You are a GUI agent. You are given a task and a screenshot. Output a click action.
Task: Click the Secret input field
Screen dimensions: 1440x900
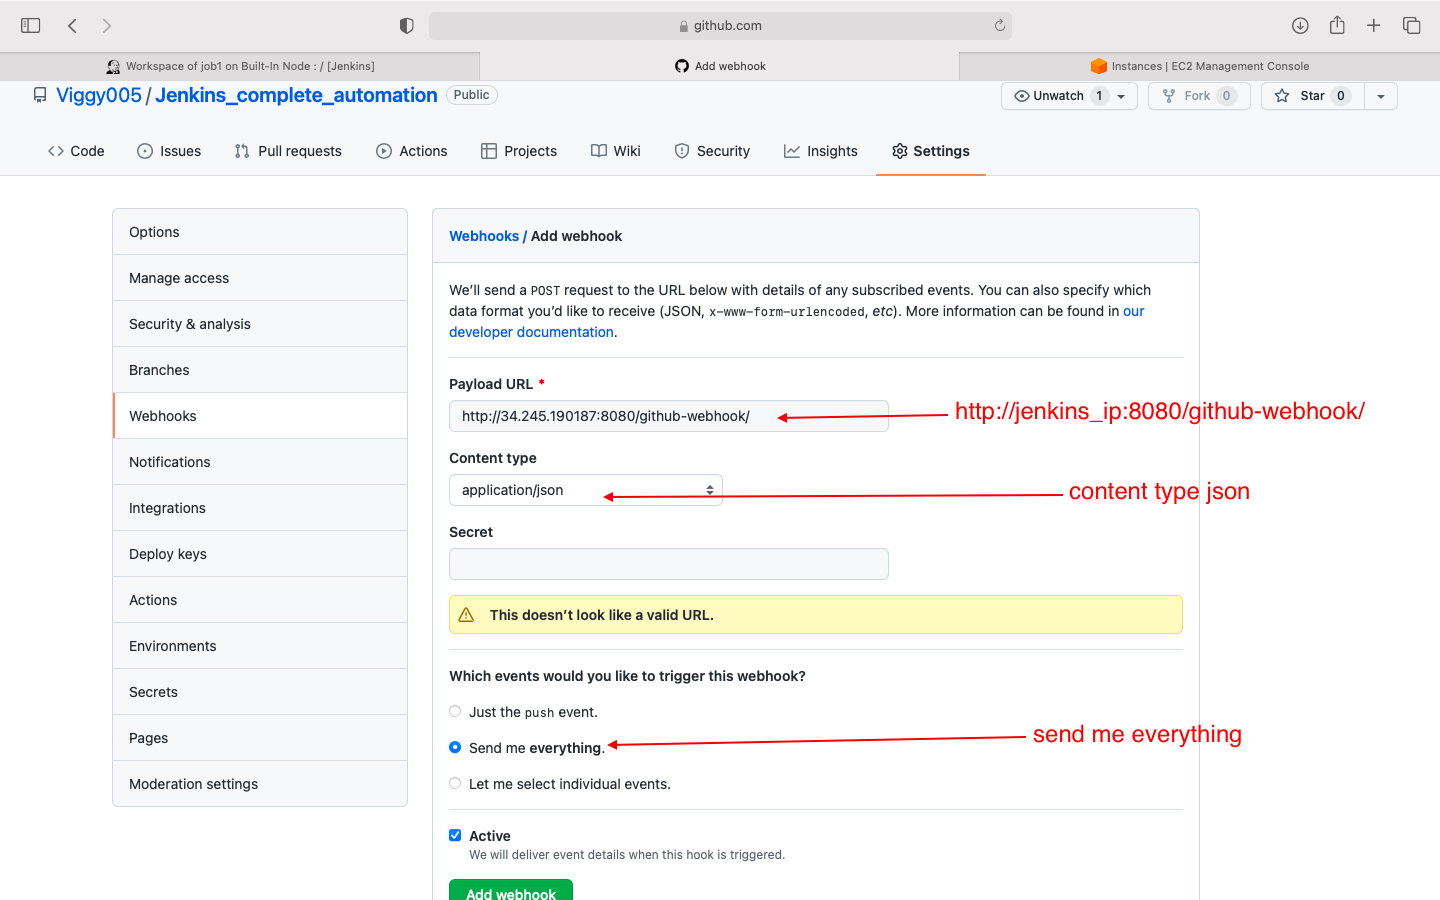(669, 564)
